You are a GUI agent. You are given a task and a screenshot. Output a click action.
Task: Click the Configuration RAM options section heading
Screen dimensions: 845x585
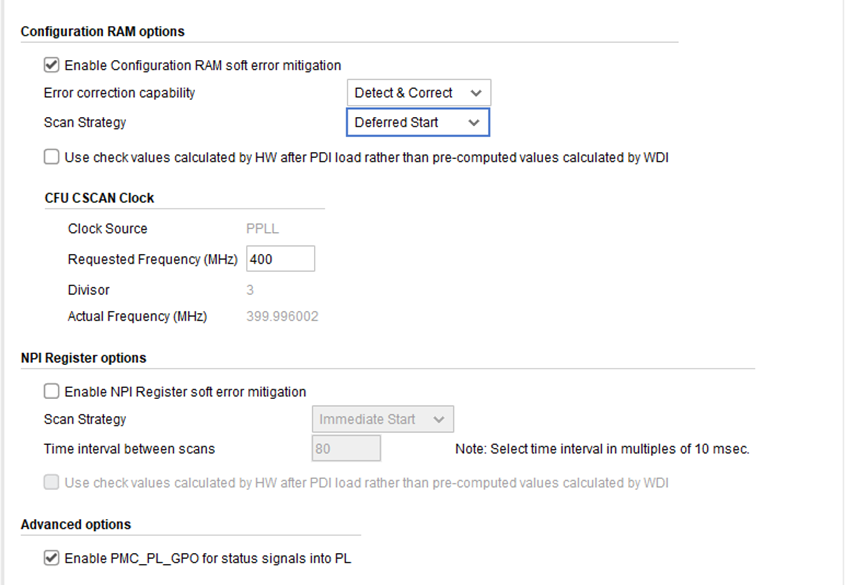coord(103,31)
